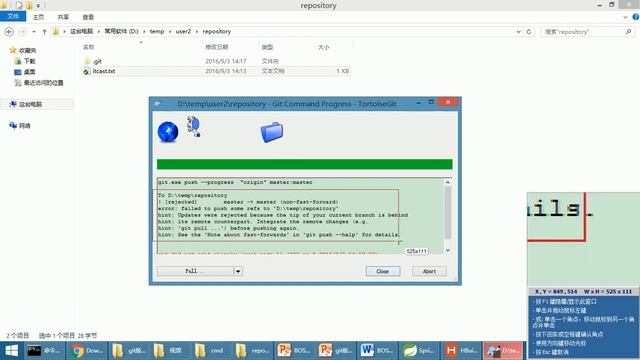Viewport: 640px width, 360px height.
Task: Open Chrome from taskbar
Action: tap(87, 351)
